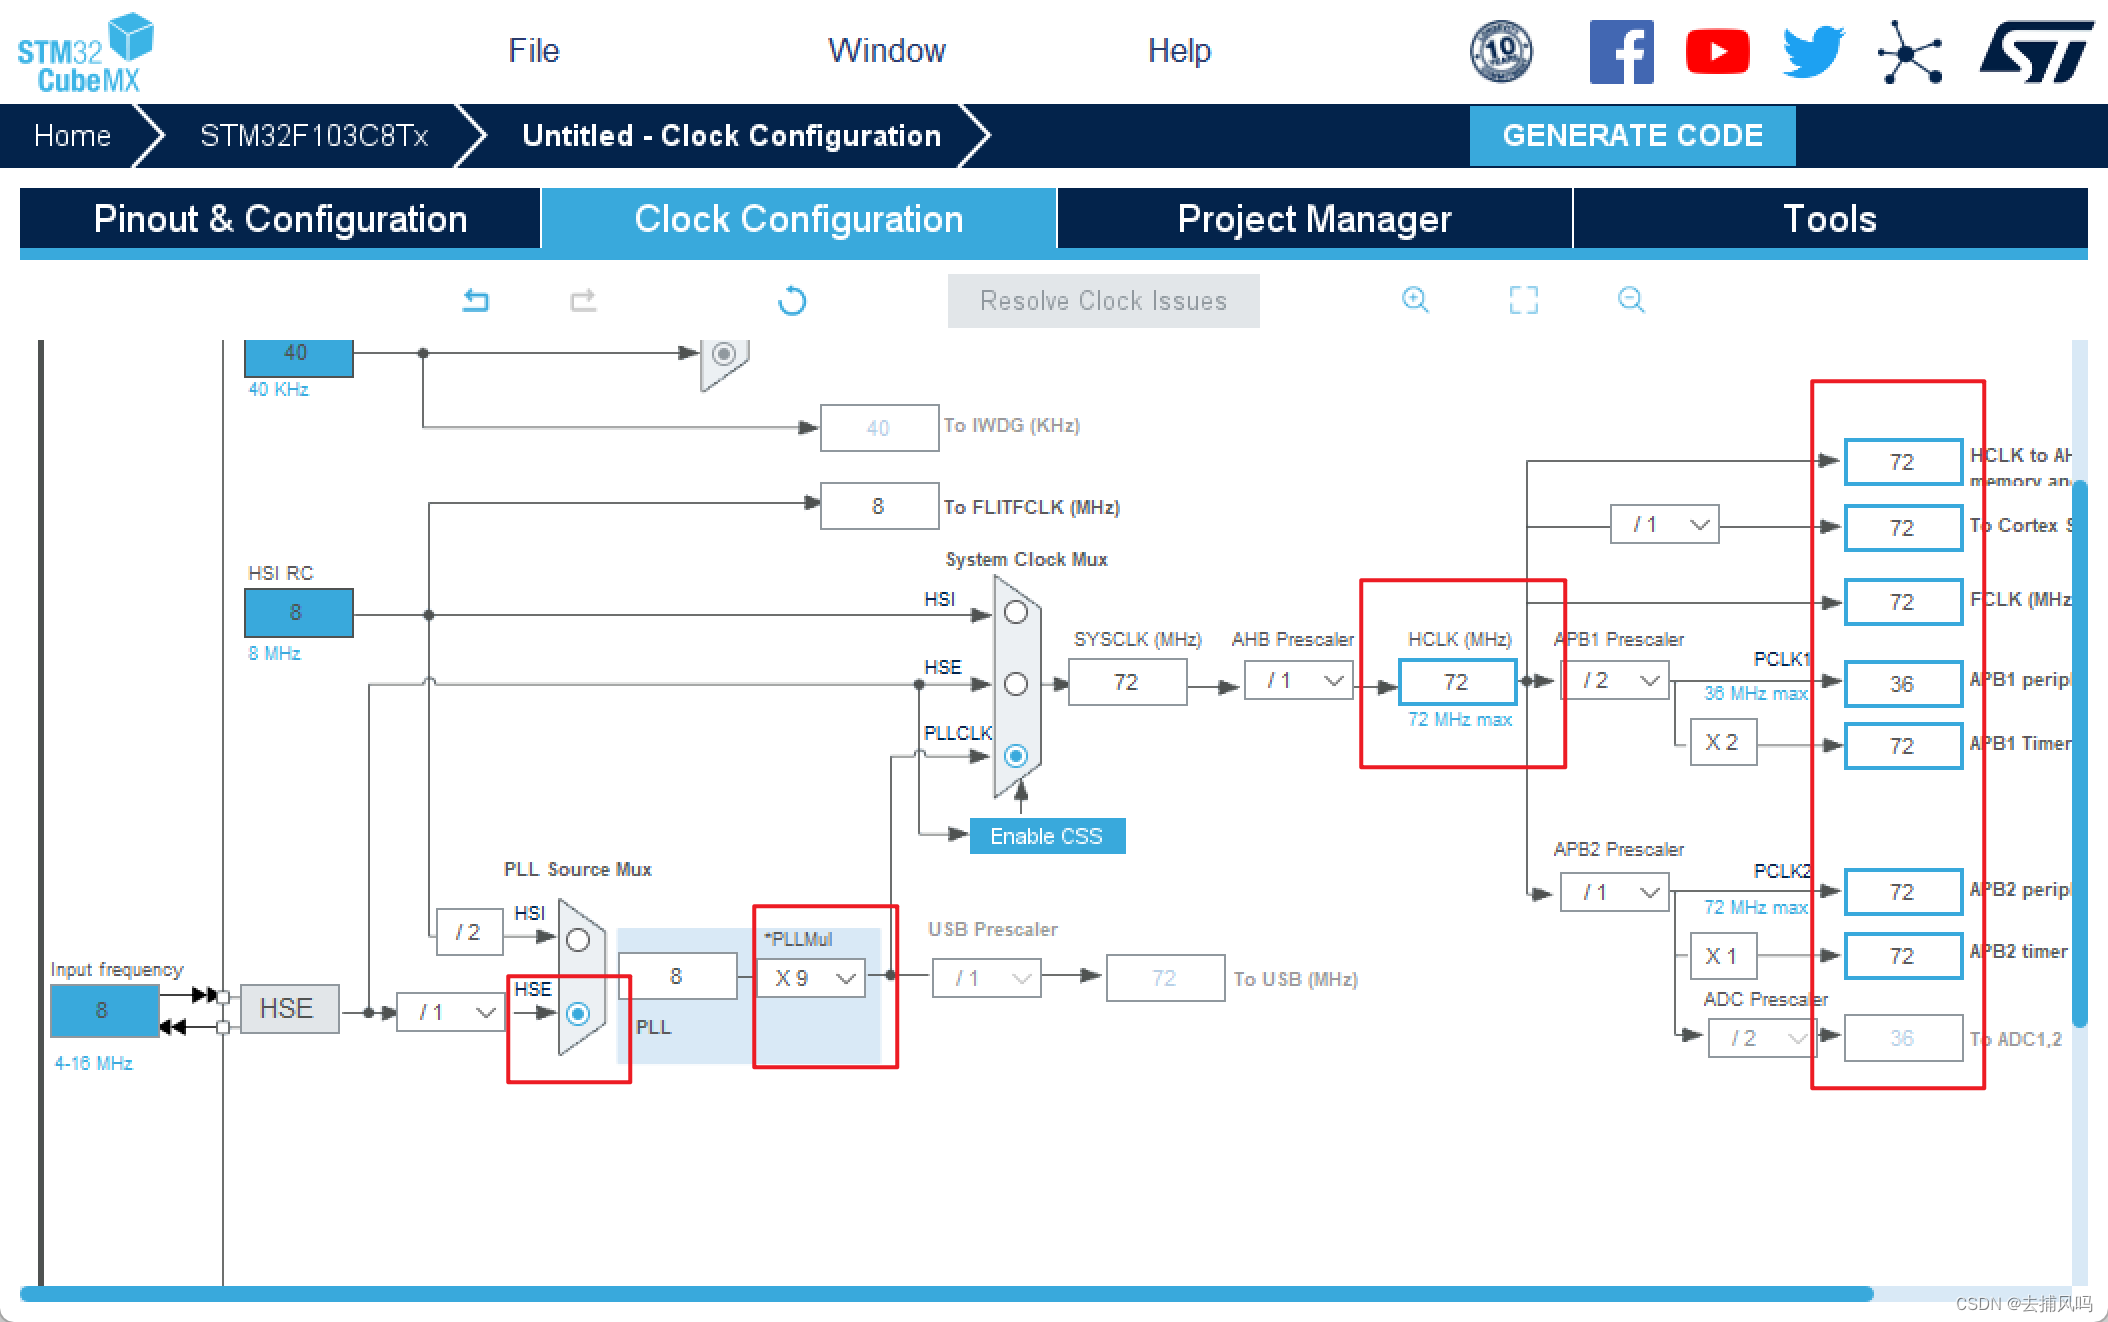2108x1322 pixels.
Task: Click the undo arrow icon
Action: pyautogui.click(x=476, y=300)
